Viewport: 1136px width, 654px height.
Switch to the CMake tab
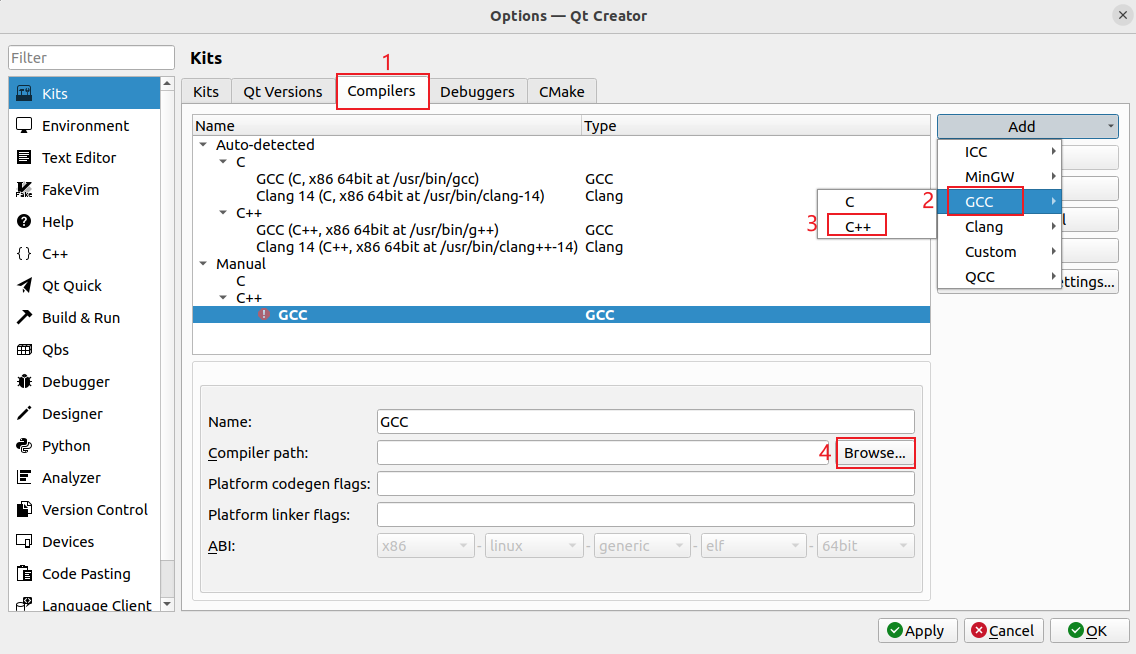pyautogui.click(x=561, y=92)
